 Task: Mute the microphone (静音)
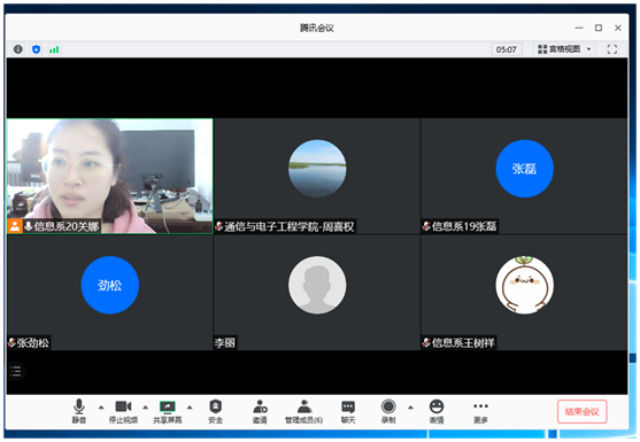tap(78, 411)
